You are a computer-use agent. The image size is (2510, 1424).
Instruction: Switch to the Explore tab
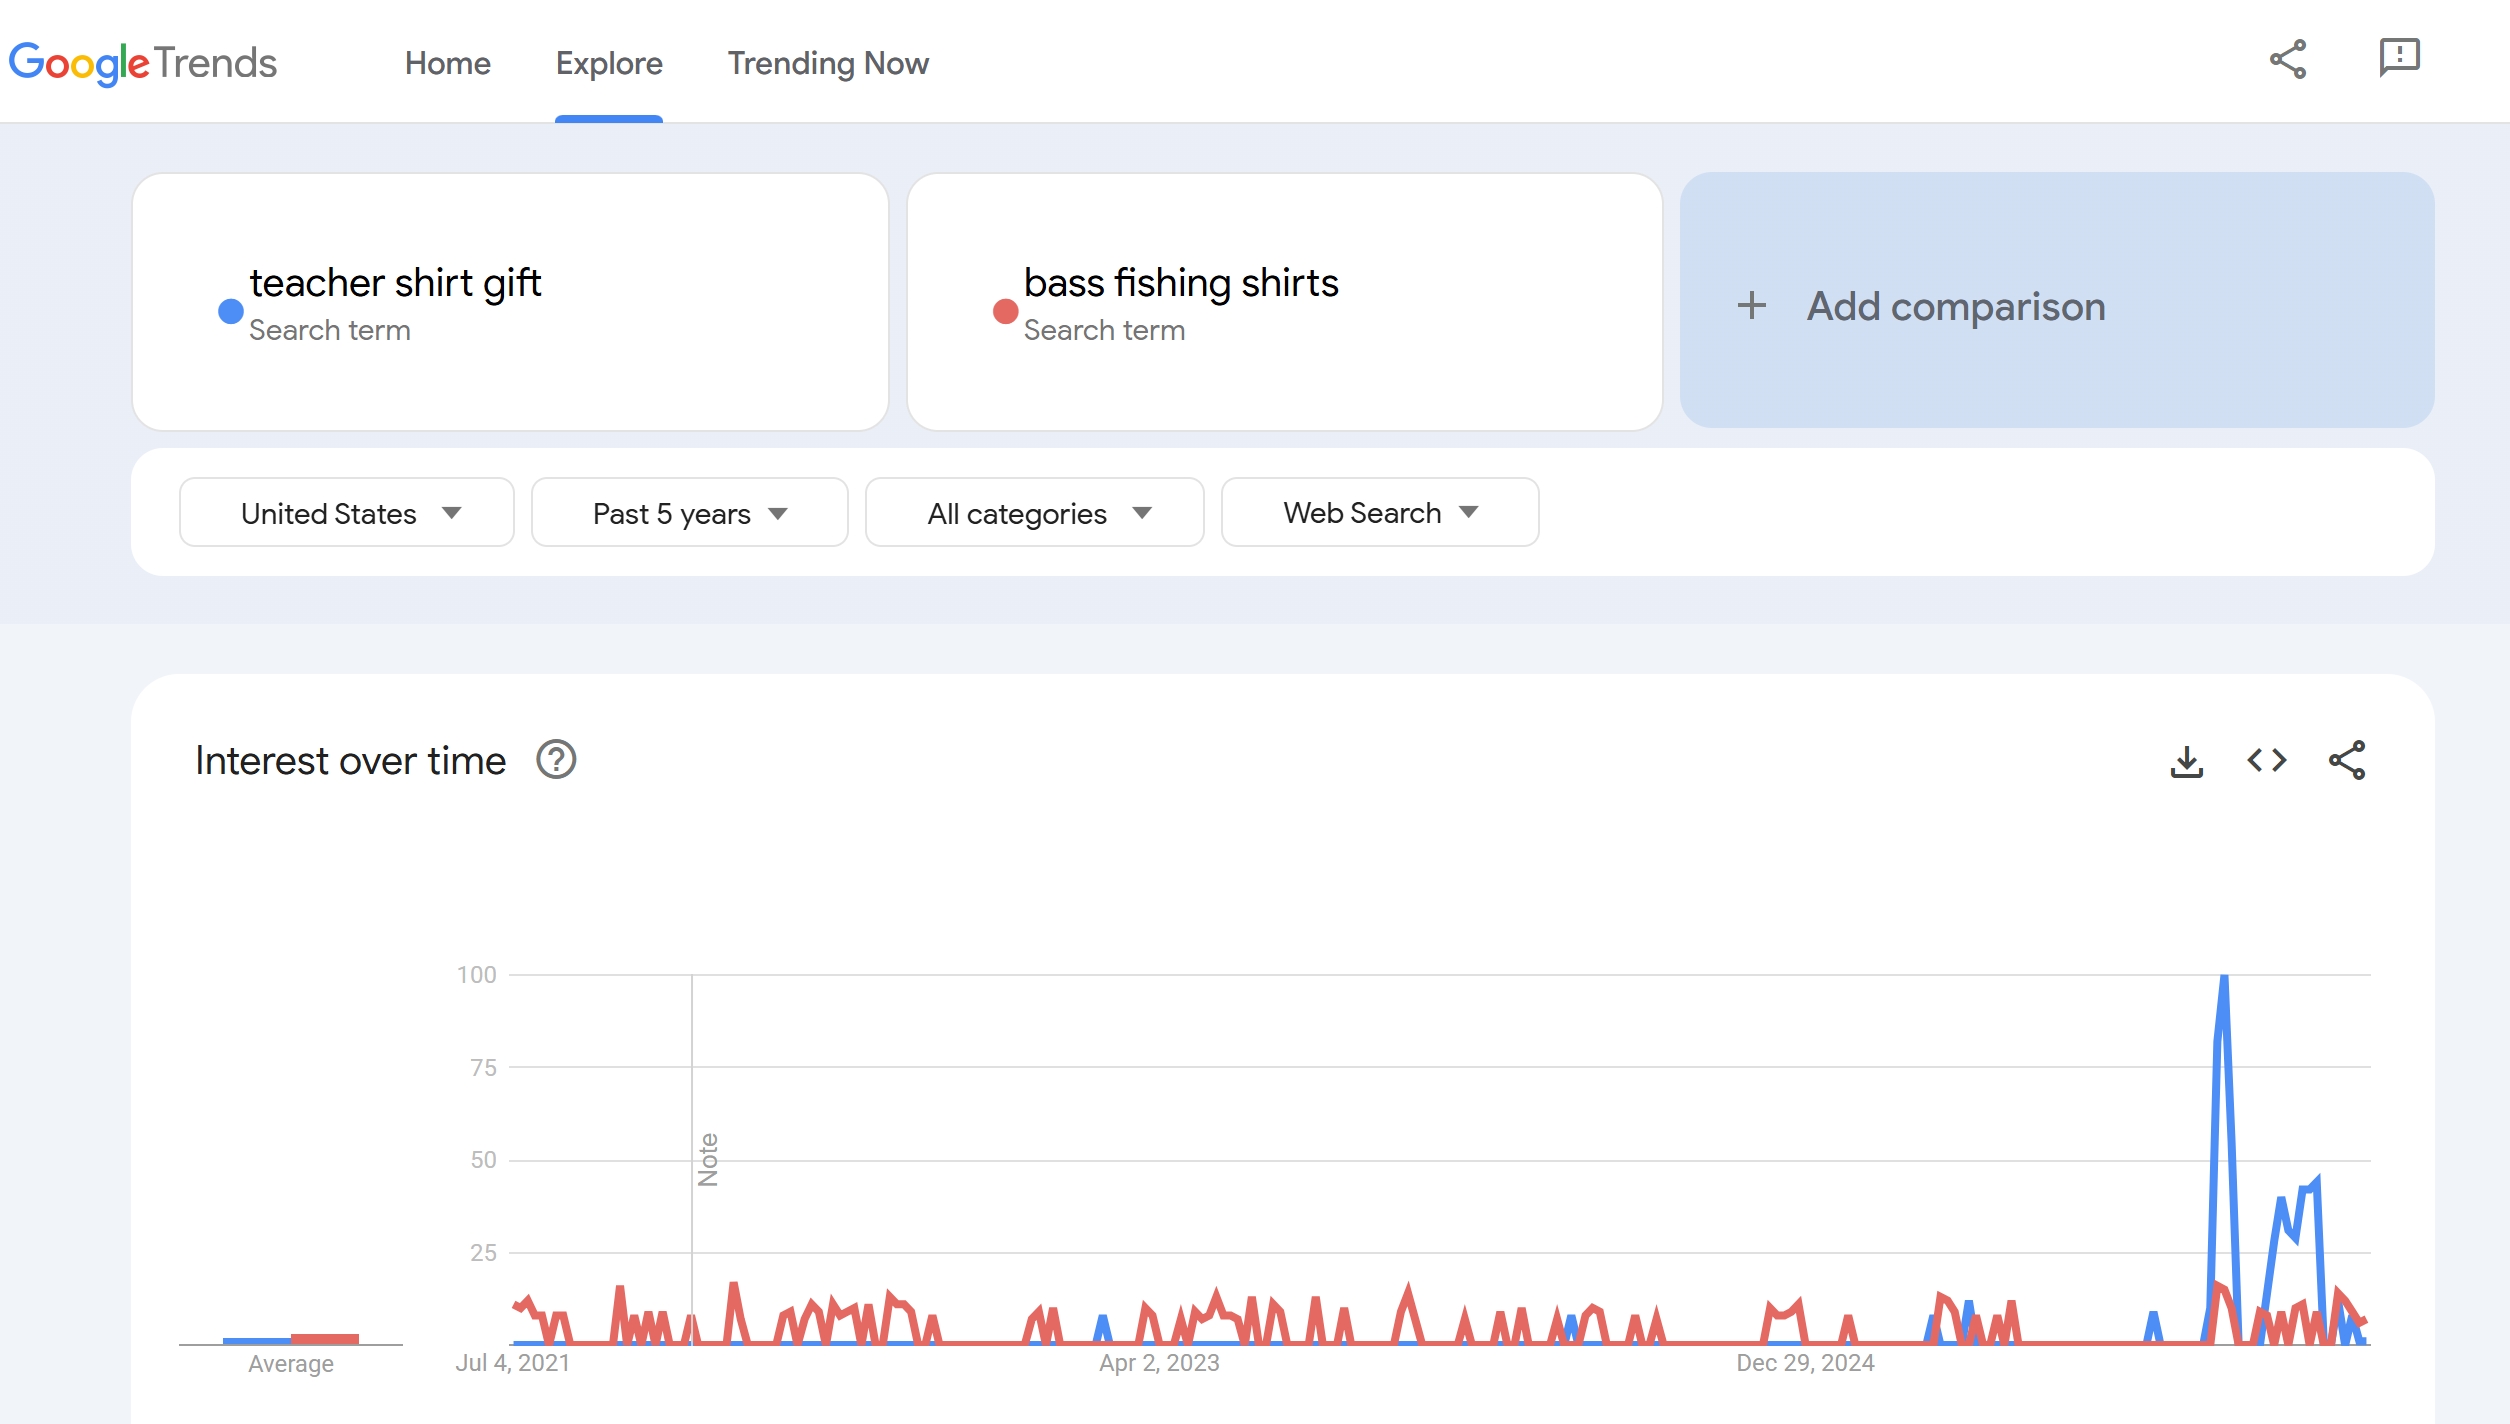click(609, 63)
